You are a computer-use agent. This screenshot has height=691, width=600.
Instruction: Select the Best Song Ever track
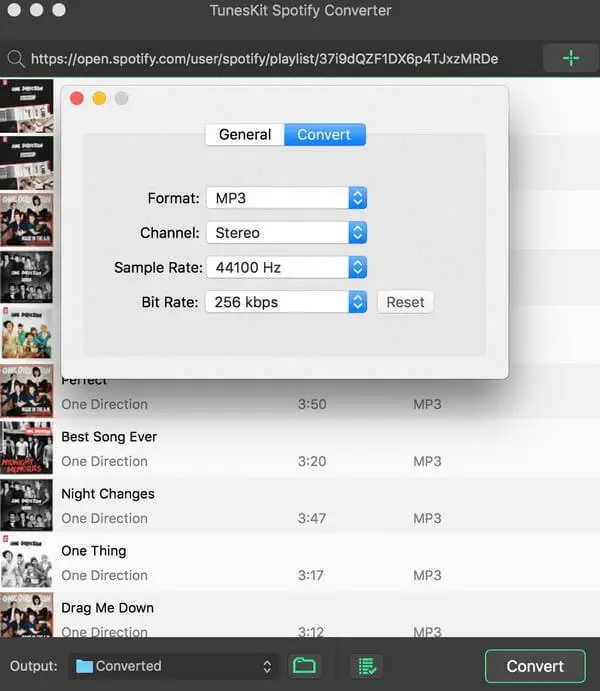click(x=300, y=448)
